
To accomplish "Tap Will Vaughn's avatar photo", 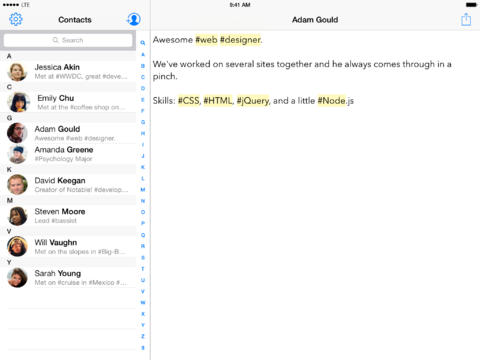I will (17, 247).
